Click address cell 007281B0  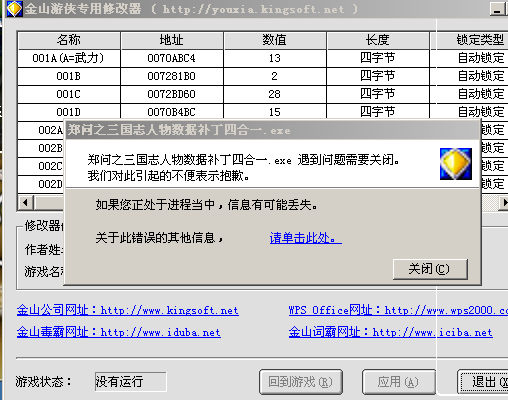point(172,76)
